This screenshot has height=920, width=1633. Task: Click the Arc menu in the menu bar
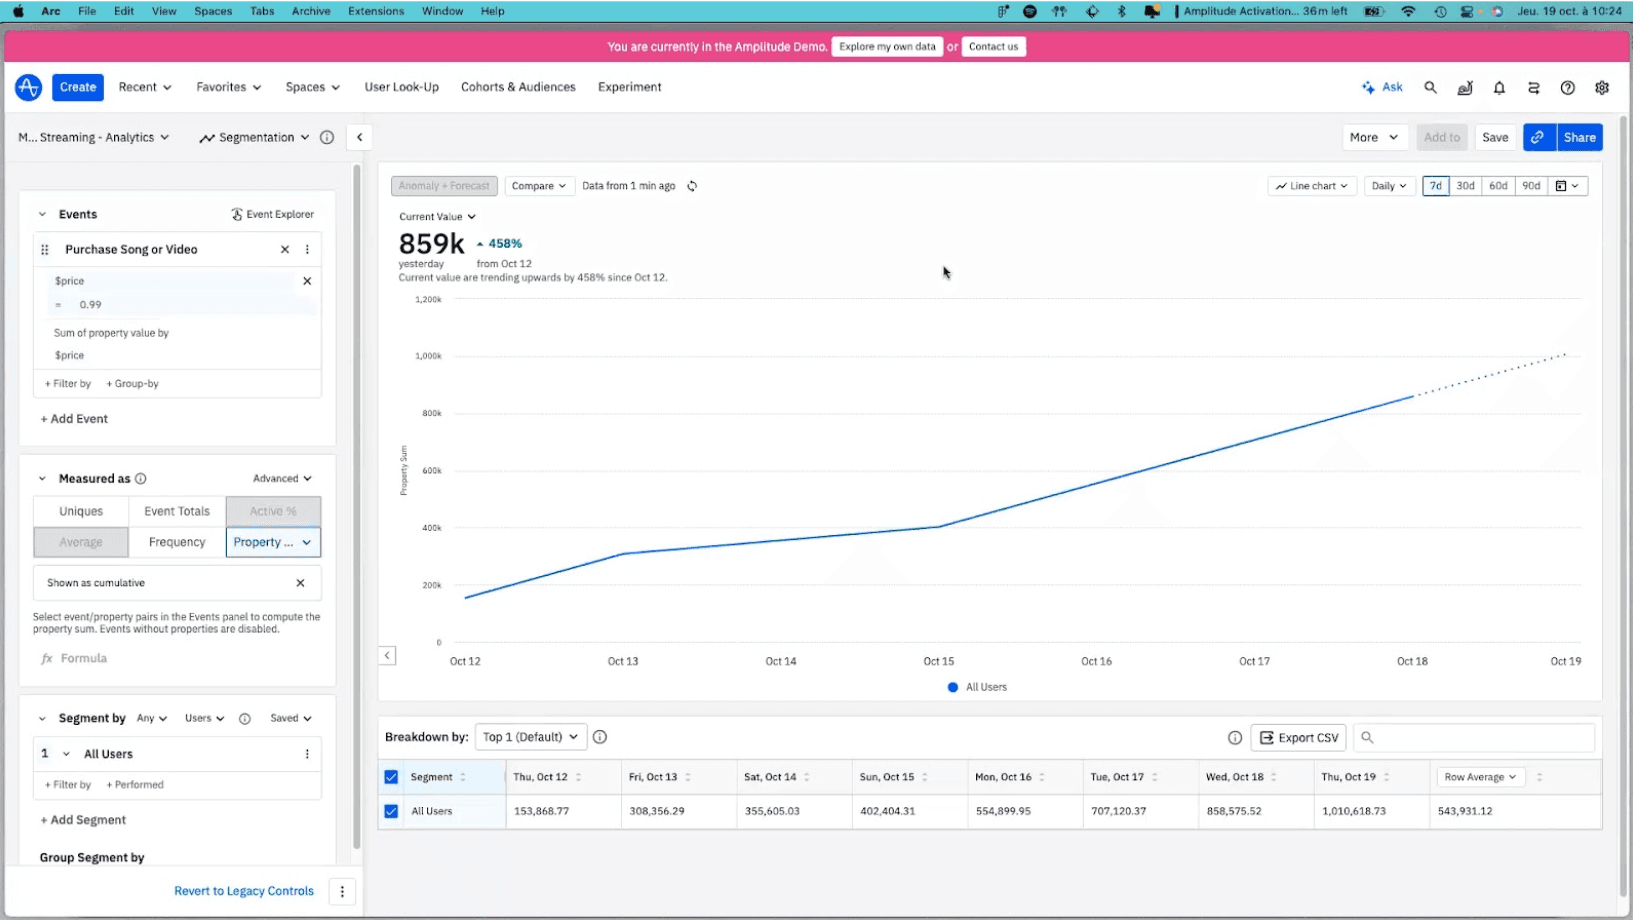(x=50, y=11)
